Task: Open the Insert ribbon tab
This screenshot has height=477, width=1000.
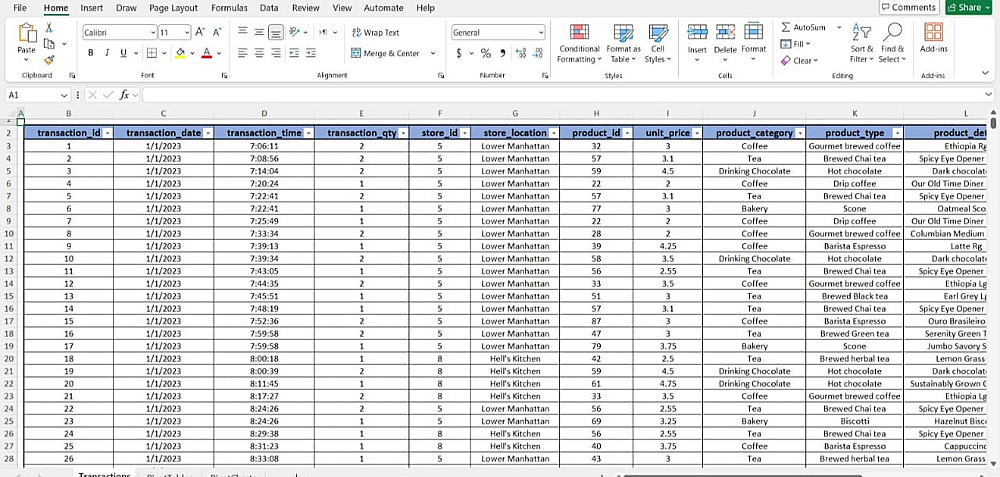Action: [92, 8]
